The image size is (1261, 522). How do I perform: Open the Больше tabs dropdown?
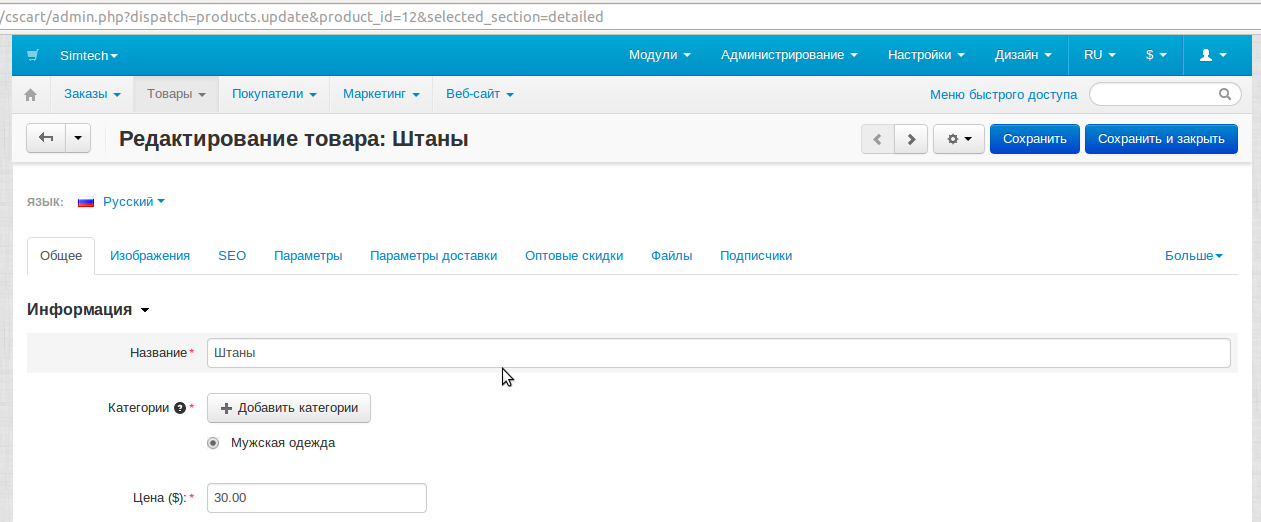(1193, 256)
